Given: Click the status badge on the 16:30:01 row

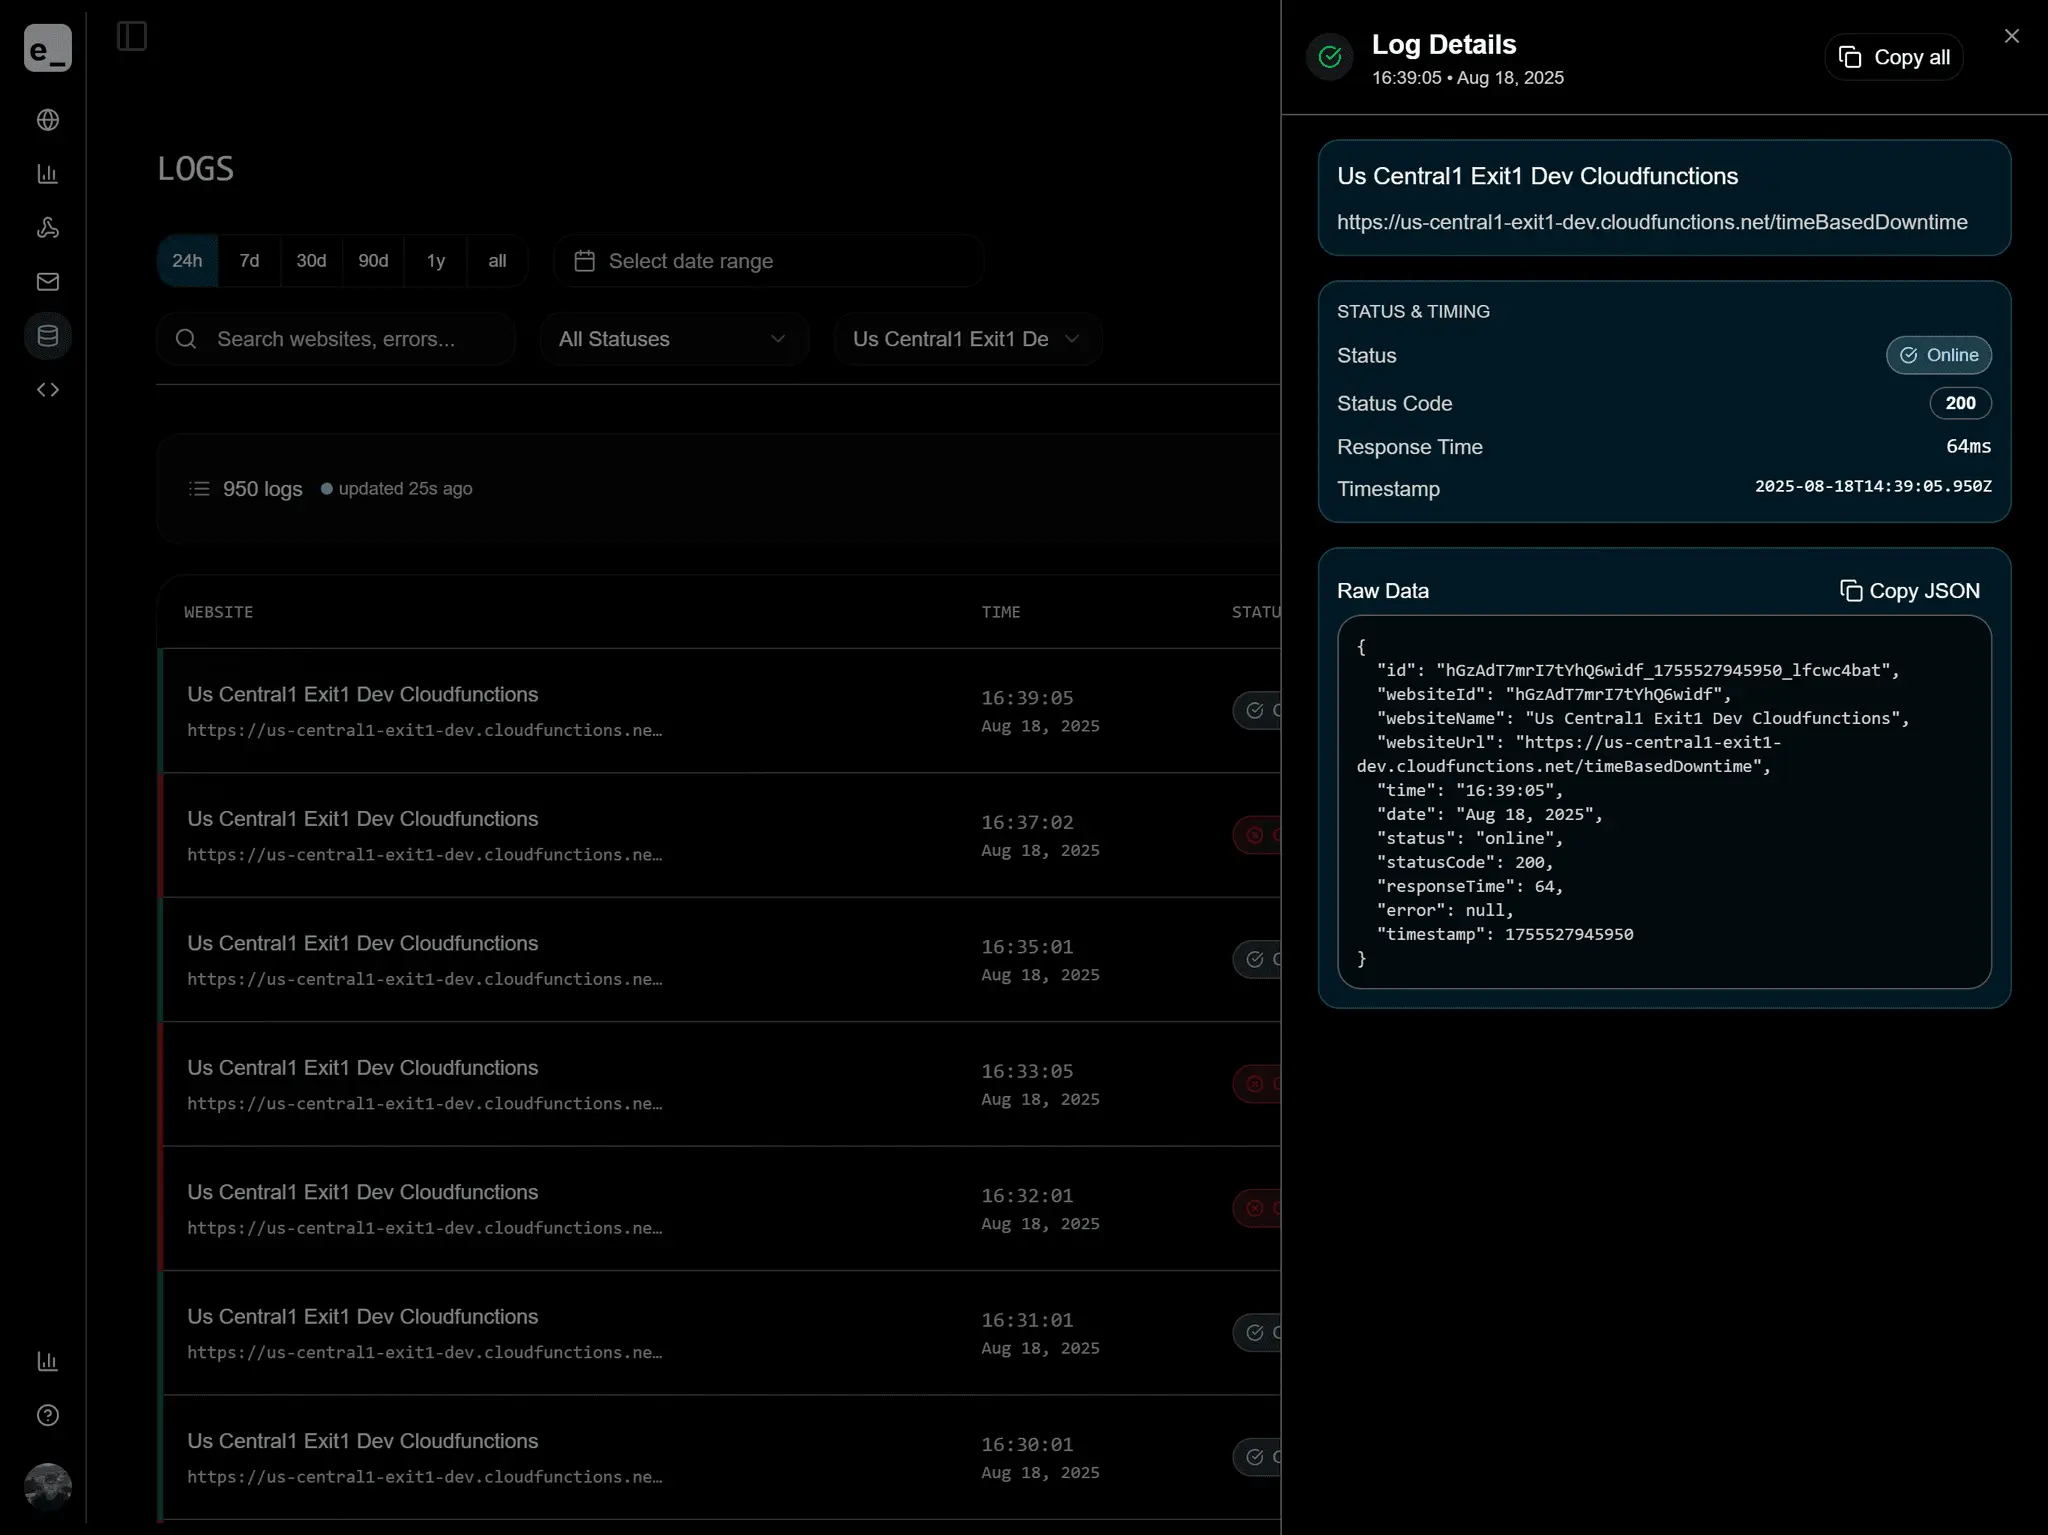Looking at the screenshot, I should tap(1257, 1458).
